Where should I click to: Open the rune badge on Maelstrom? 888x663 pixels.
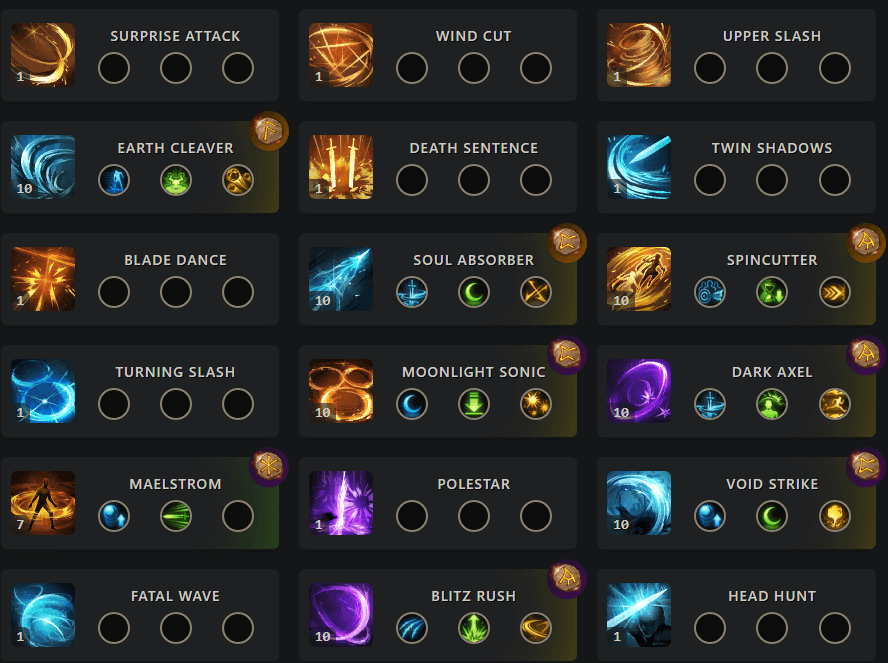(269, 466)
